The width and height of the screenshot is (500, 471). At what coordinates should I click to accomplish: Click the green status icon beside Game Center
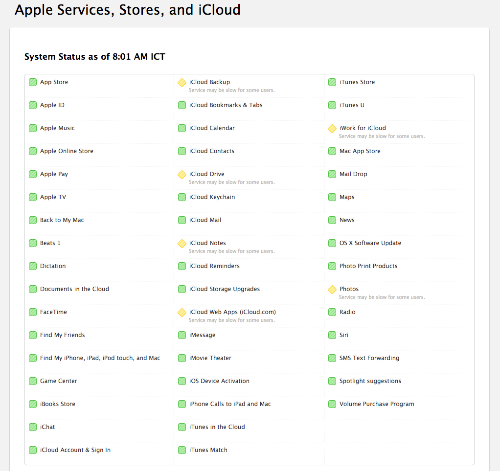[x=33, y=381]
